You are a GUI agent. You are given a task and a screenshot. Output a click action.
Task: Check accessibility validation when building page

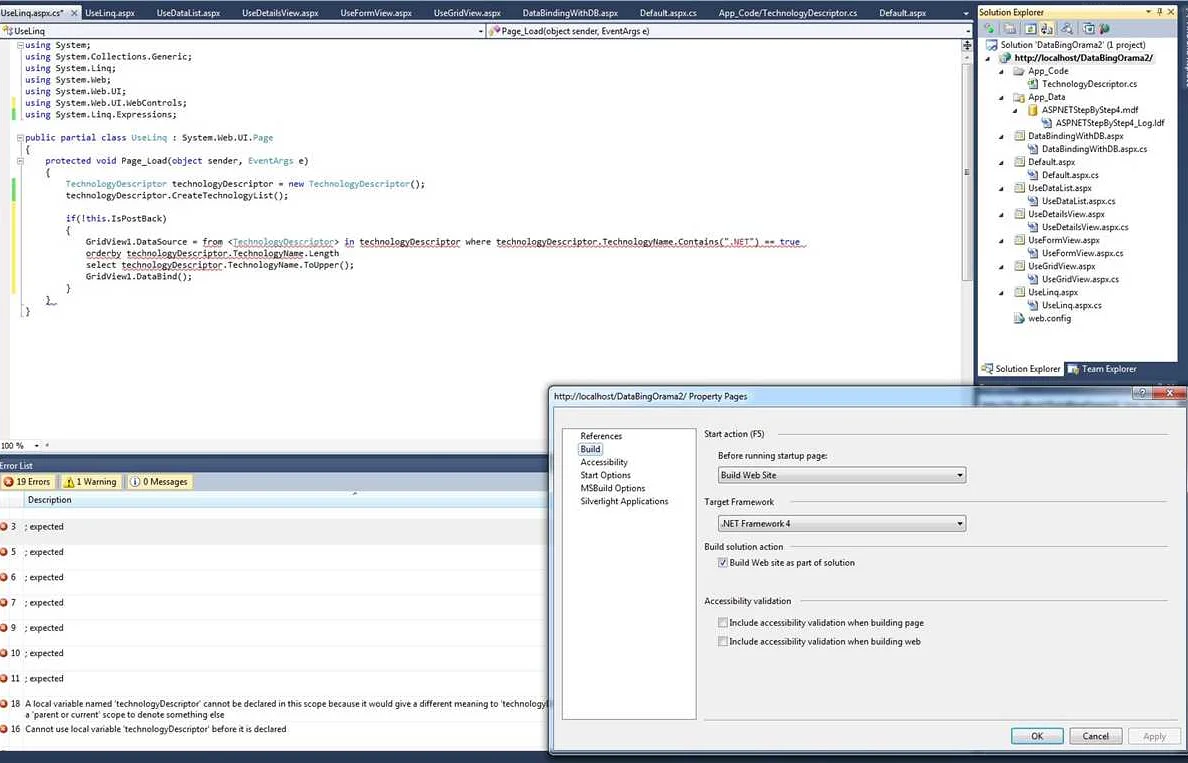pyautogui.click(x=723, y=623)
